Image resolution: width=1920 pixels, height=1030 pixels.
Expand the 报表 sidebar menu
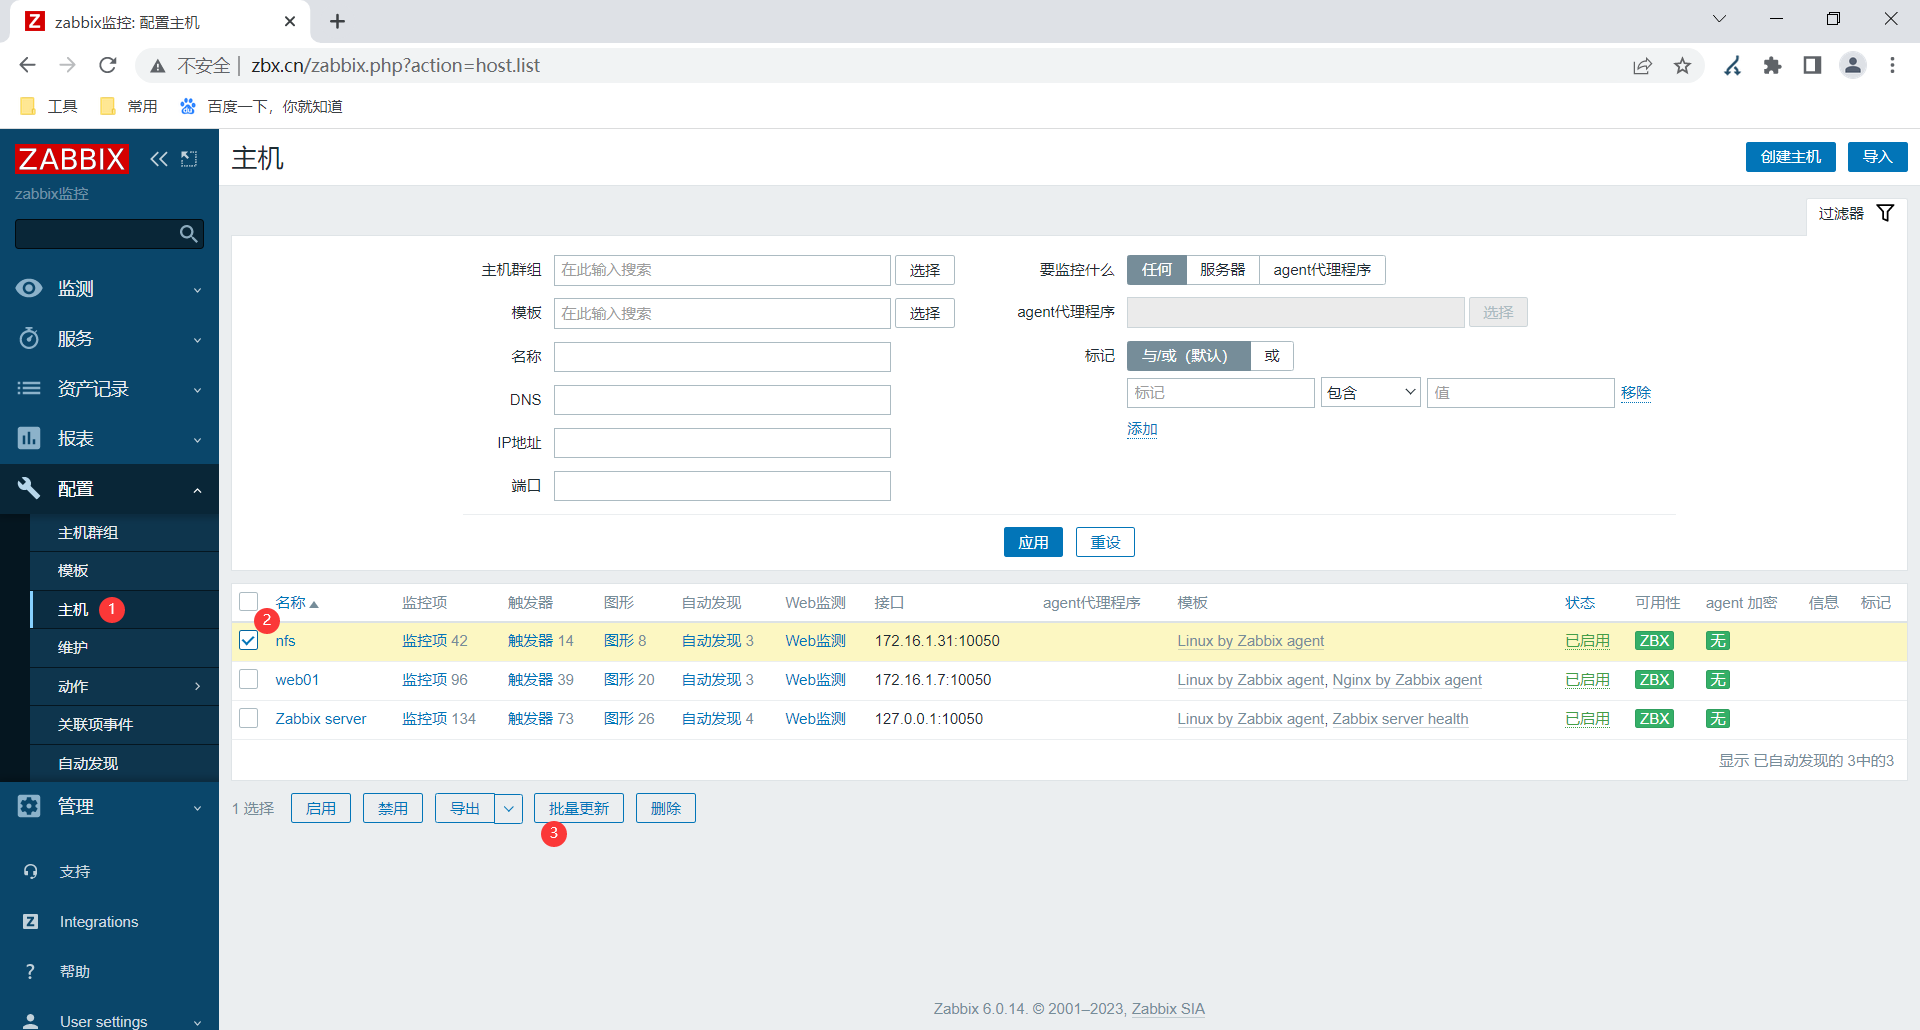point(109,439)
